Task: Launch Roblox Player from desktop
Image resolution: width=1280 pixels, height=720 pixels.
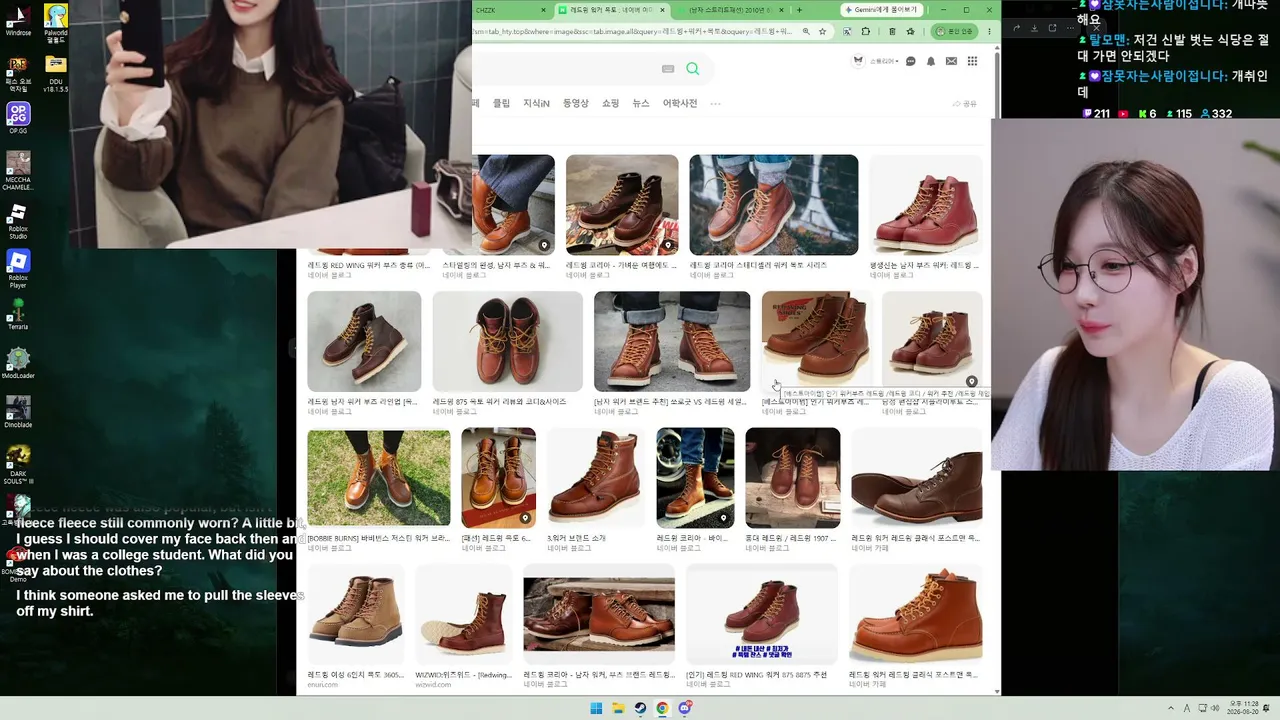Action: (18, 269)
